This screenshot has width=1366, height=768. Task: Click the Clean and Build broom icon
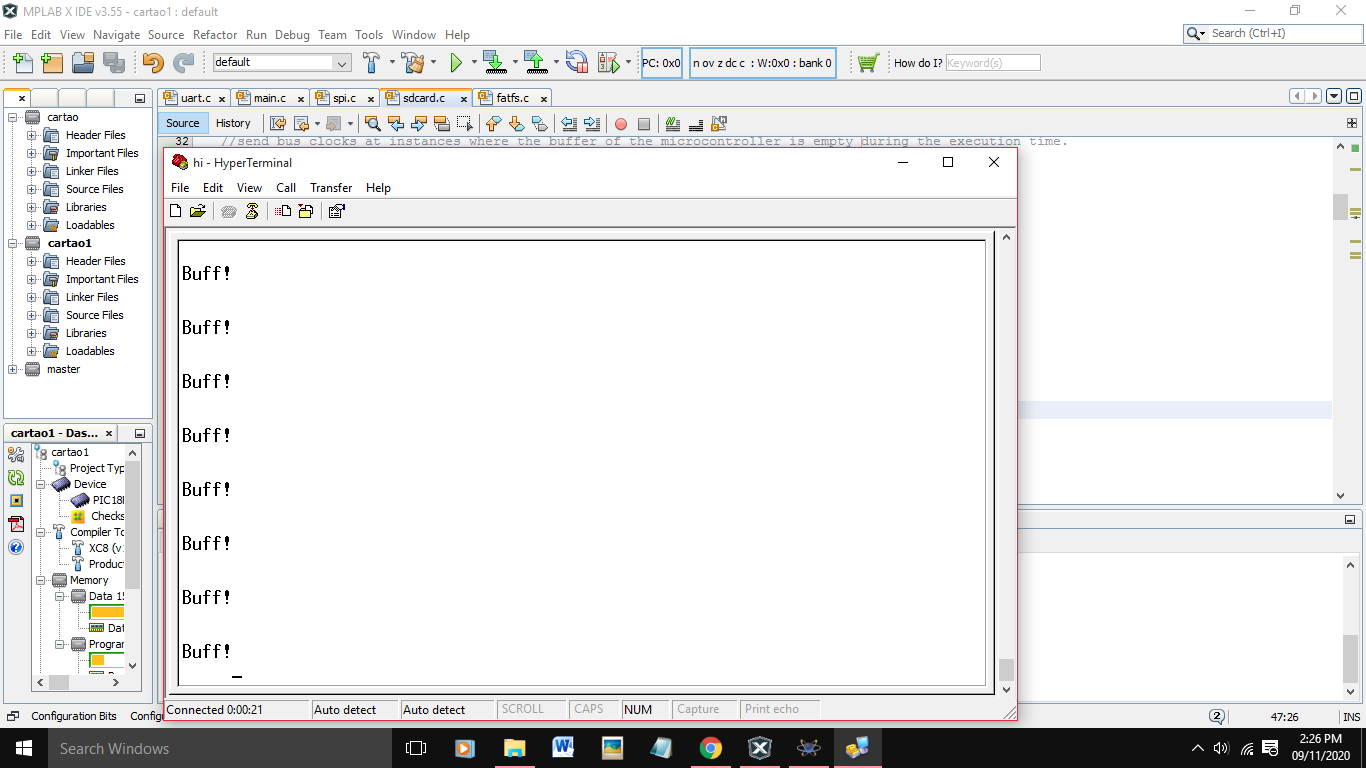pos(414,62)
